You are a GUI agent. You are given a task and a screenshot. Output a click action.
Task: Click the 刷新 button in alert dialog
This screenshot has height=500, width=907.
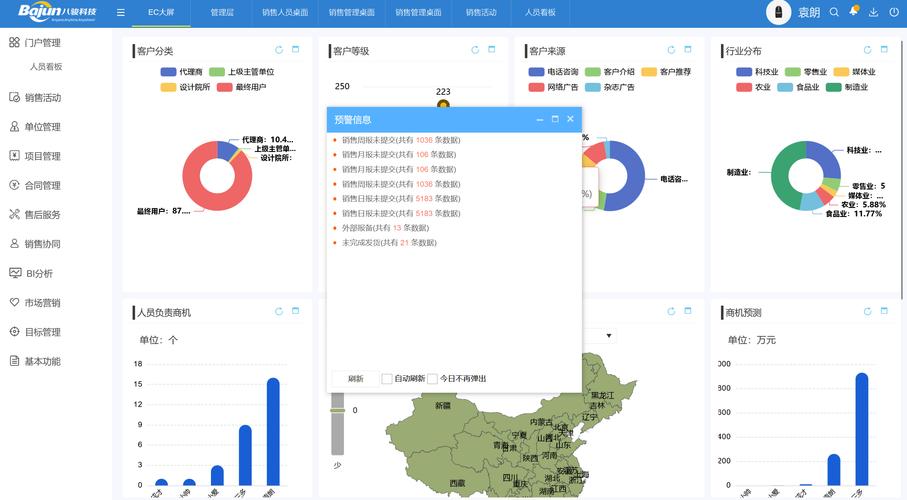coord(355,379)
